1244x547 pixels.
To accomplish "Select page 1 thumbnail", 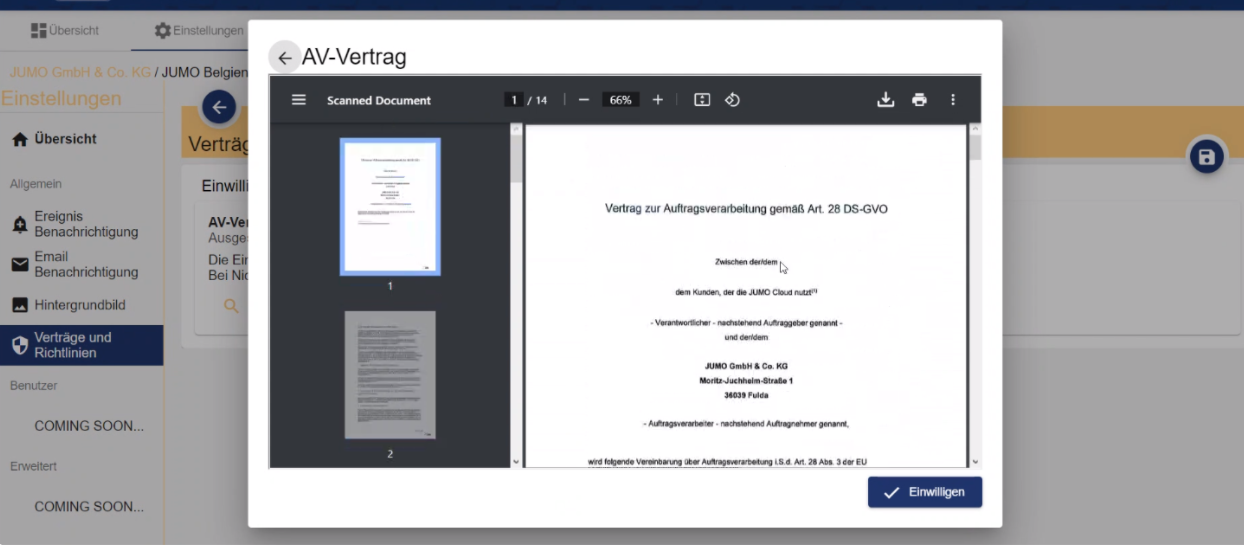I will 390,207.
